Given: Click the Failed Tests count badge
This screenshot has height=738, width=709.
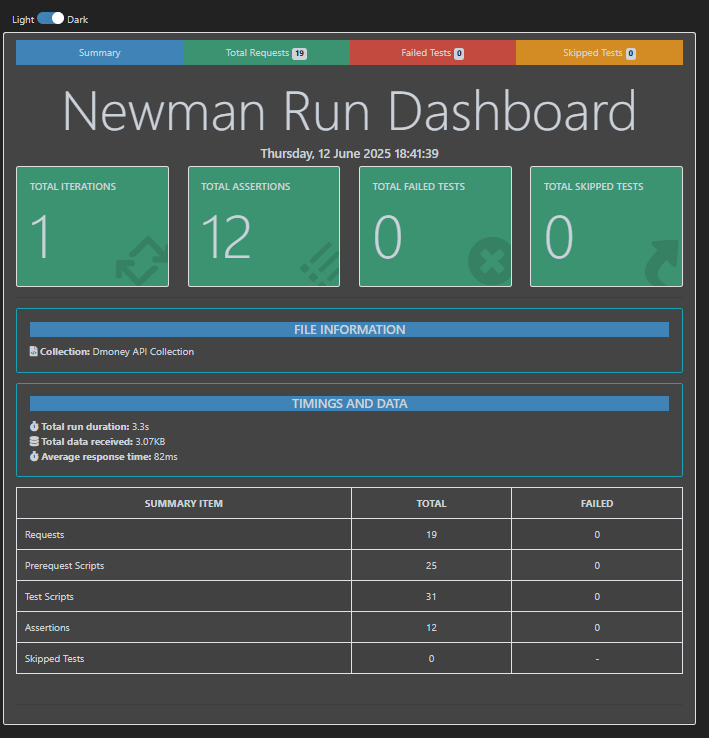Looking at the screenshot, I should [x=459, y=53].
